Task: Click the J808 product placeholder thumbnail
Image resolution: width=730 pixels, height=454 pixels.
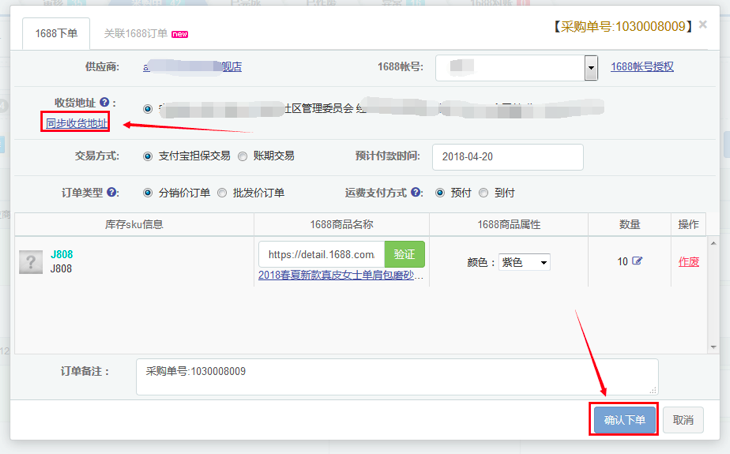Action: (30, 262)
